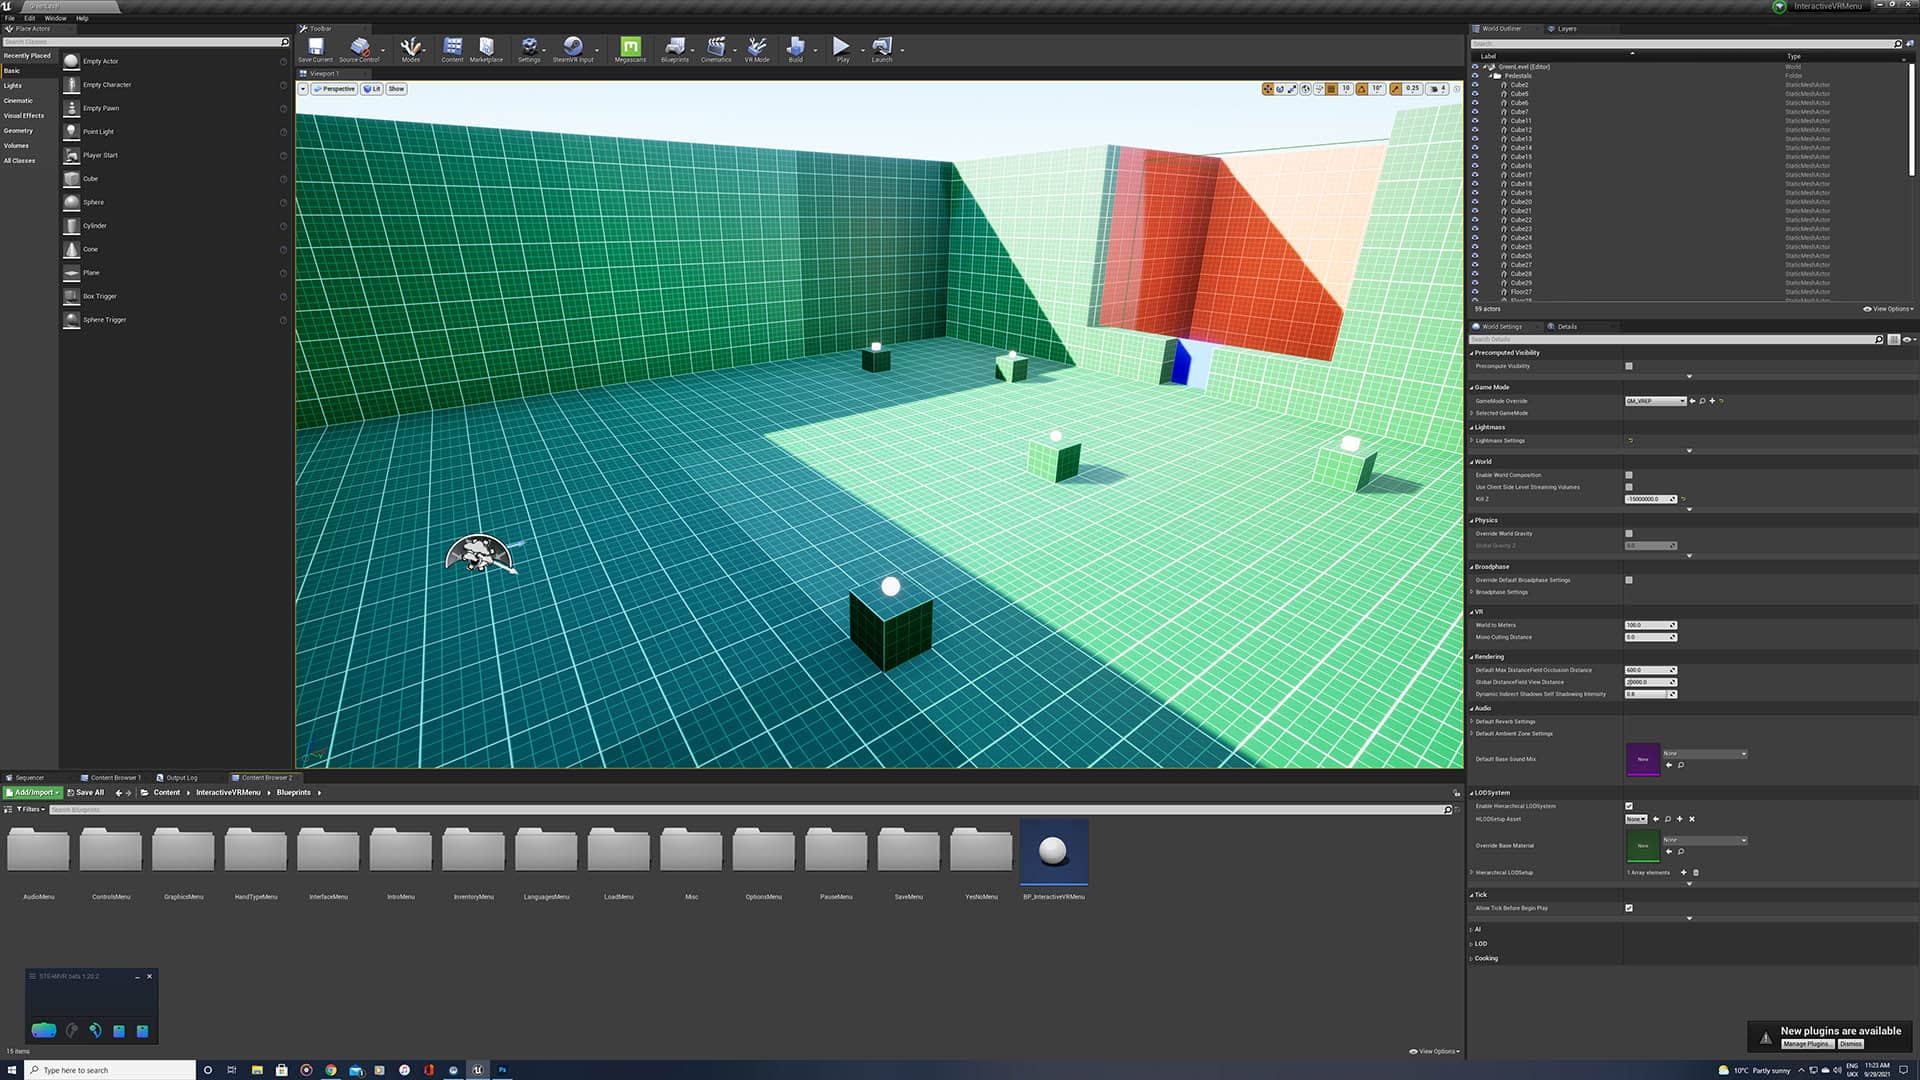Hide Cube2 using its eye icon
Viewport: 1920px width, 1080px height.
click(x=1474, y=85)
